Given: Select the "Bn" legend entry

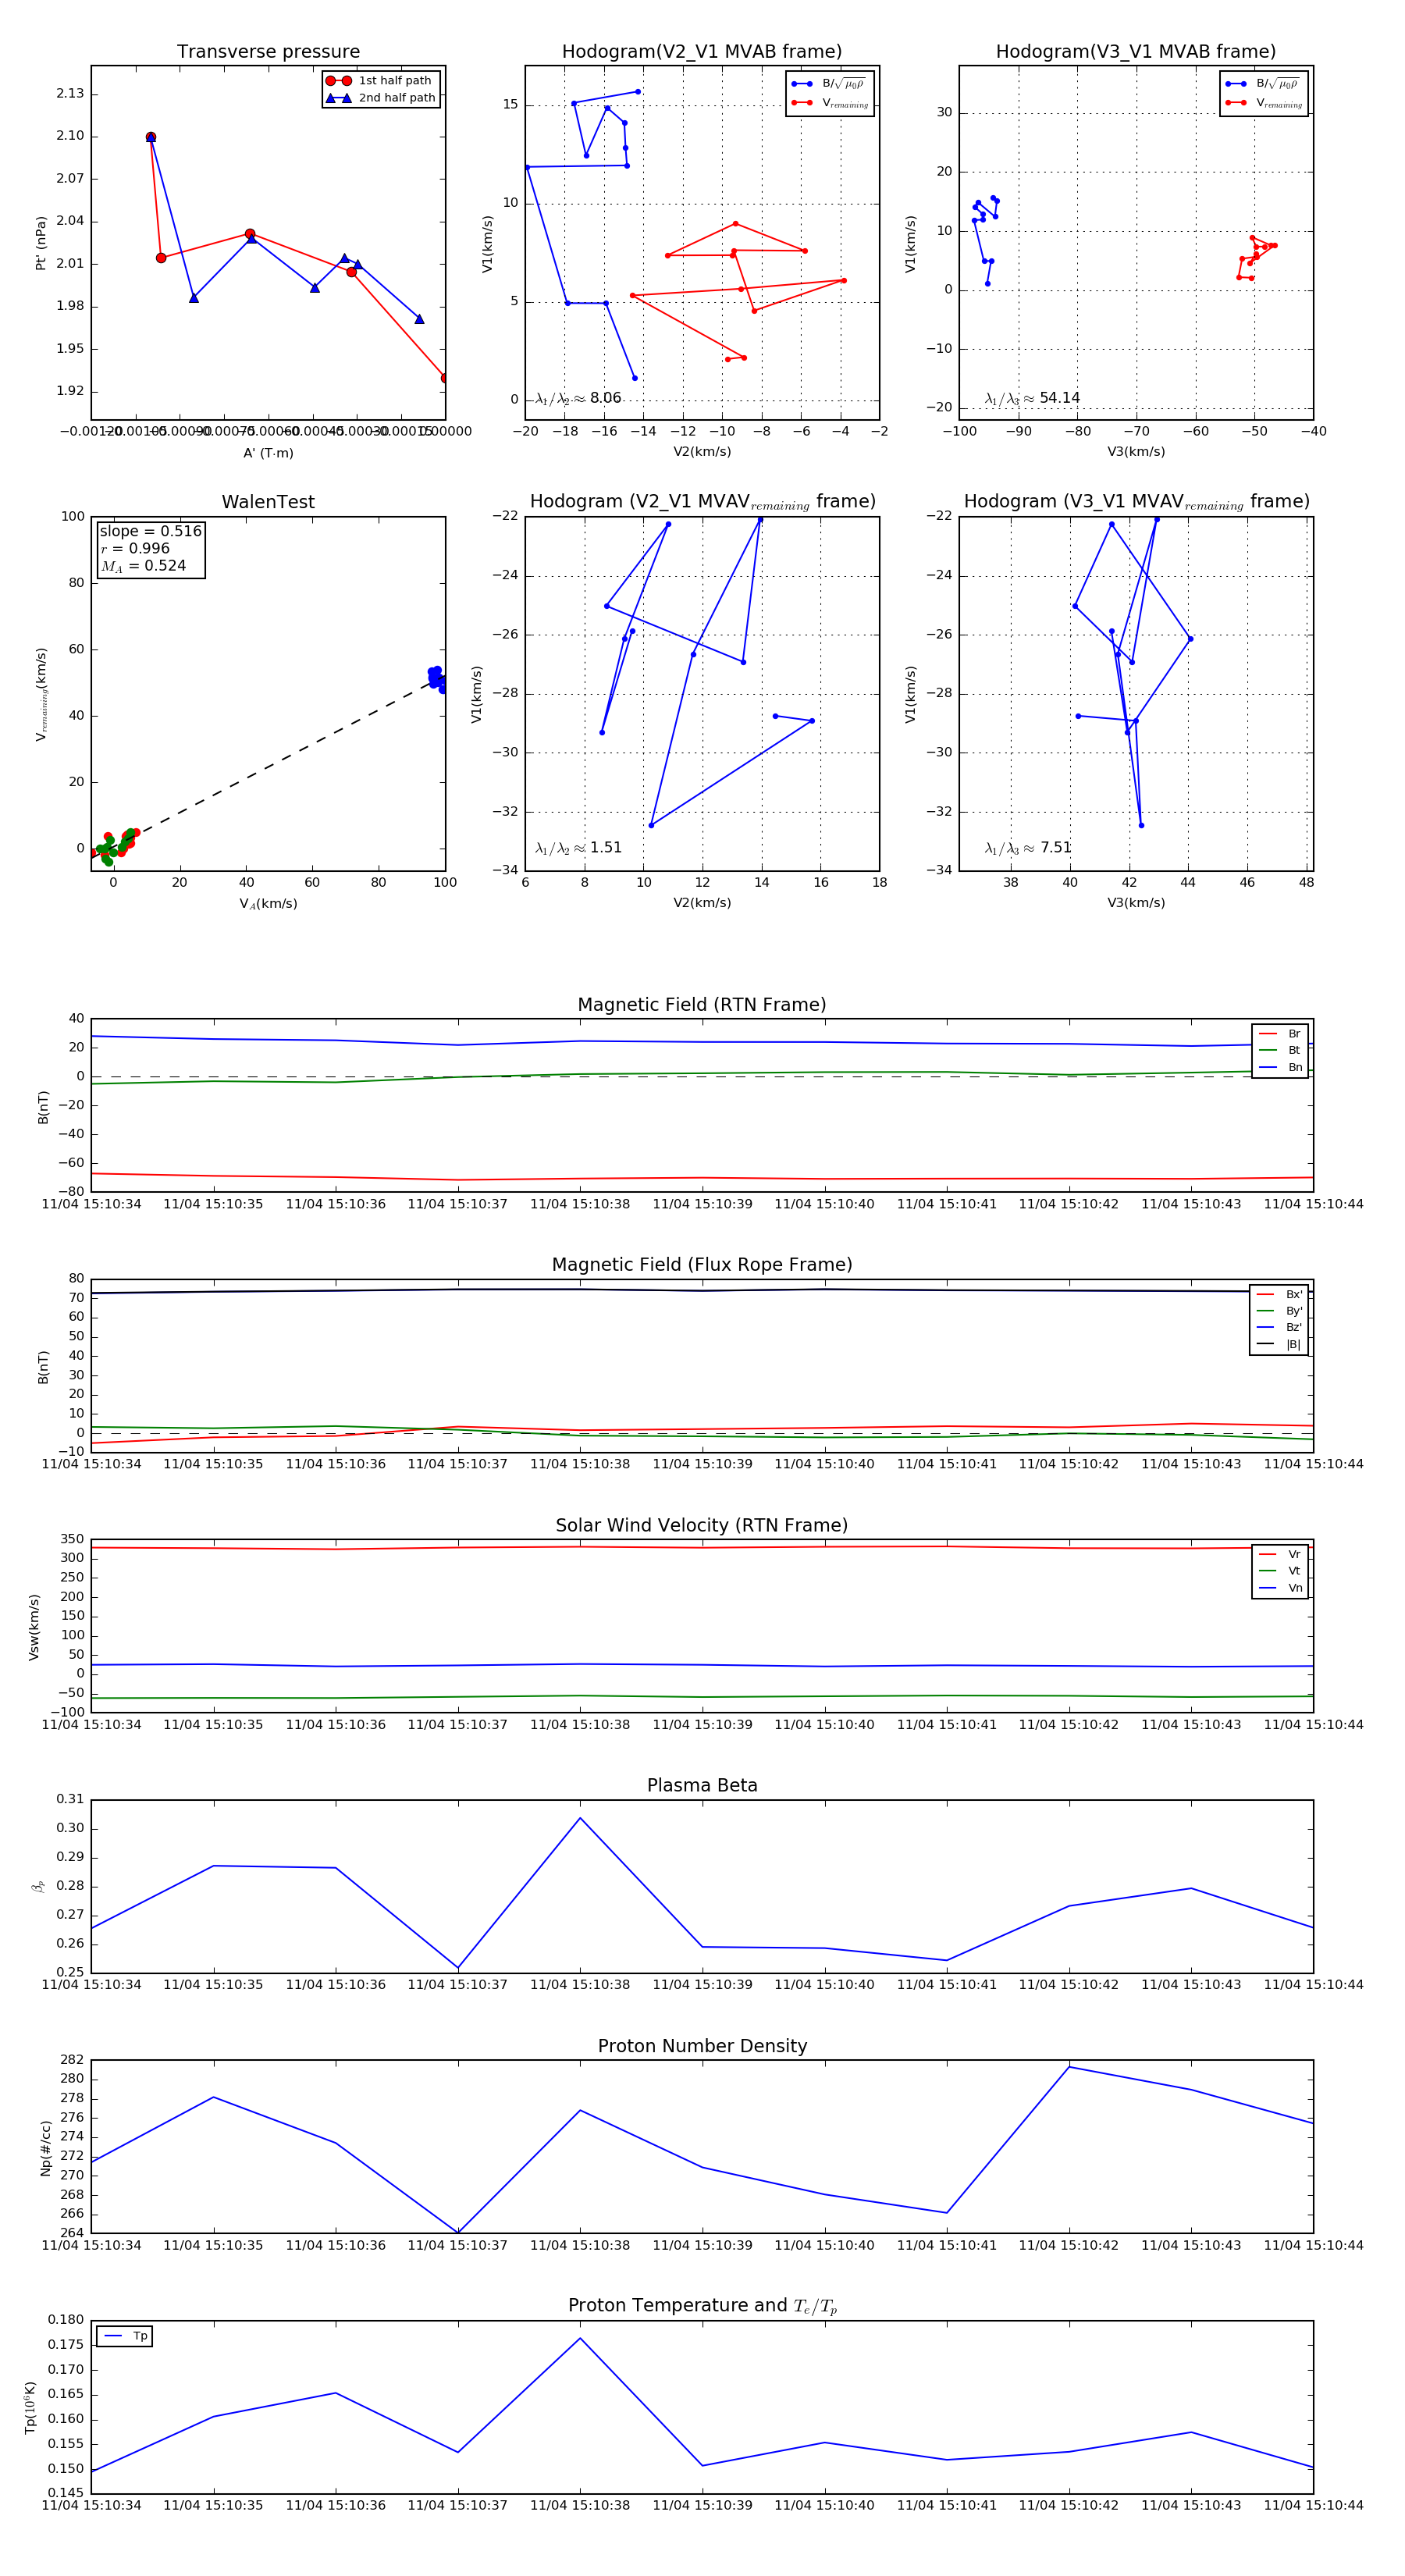Looking at the screenshot, I should 1280,1068.
